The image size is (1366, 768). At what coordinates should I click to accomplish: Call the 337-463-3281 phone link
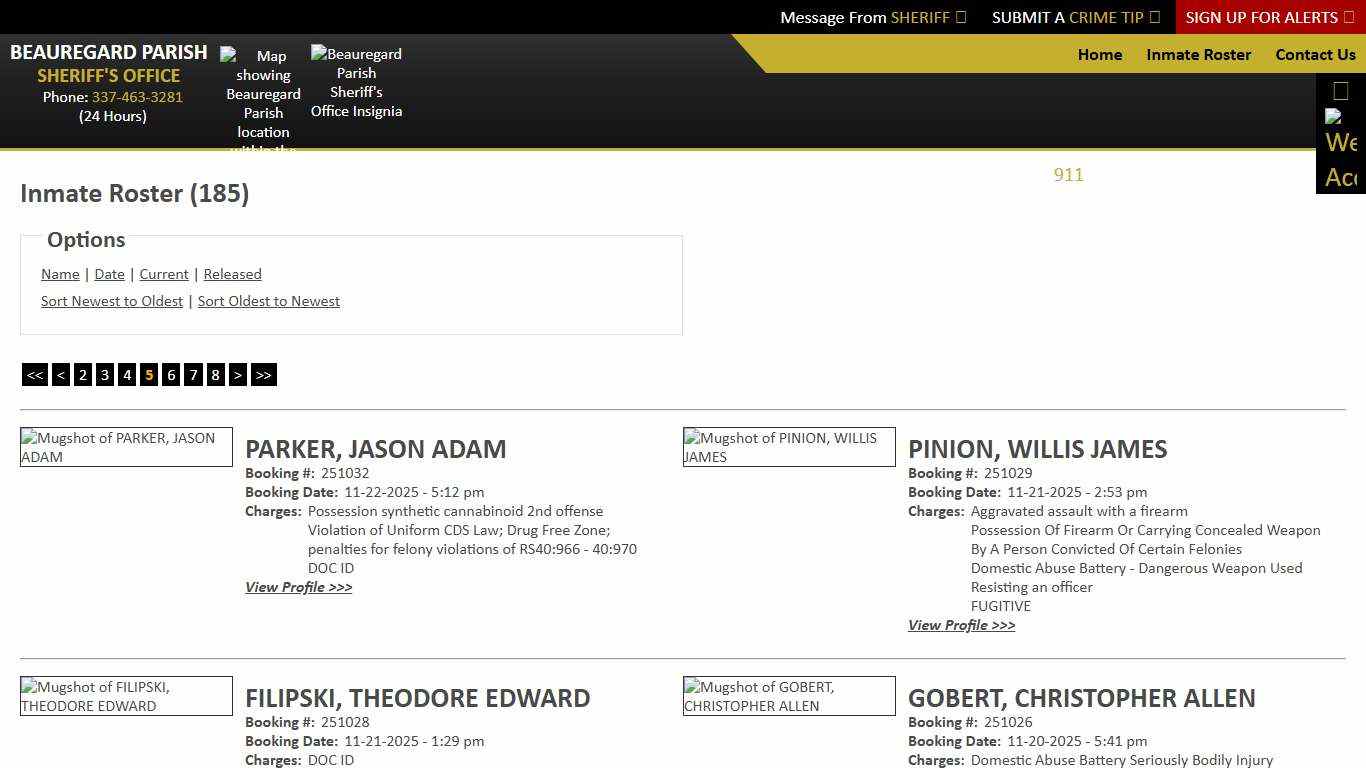(x=137, y=97)
